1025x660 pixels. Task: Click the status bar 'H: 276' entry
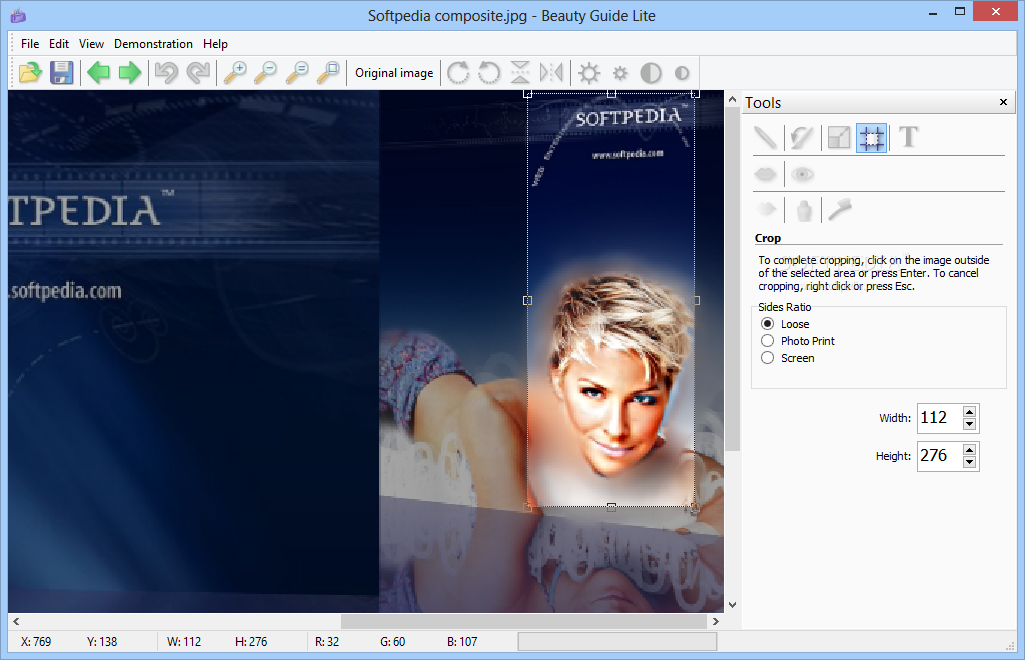pyautogui.click(x=251, y=642)
